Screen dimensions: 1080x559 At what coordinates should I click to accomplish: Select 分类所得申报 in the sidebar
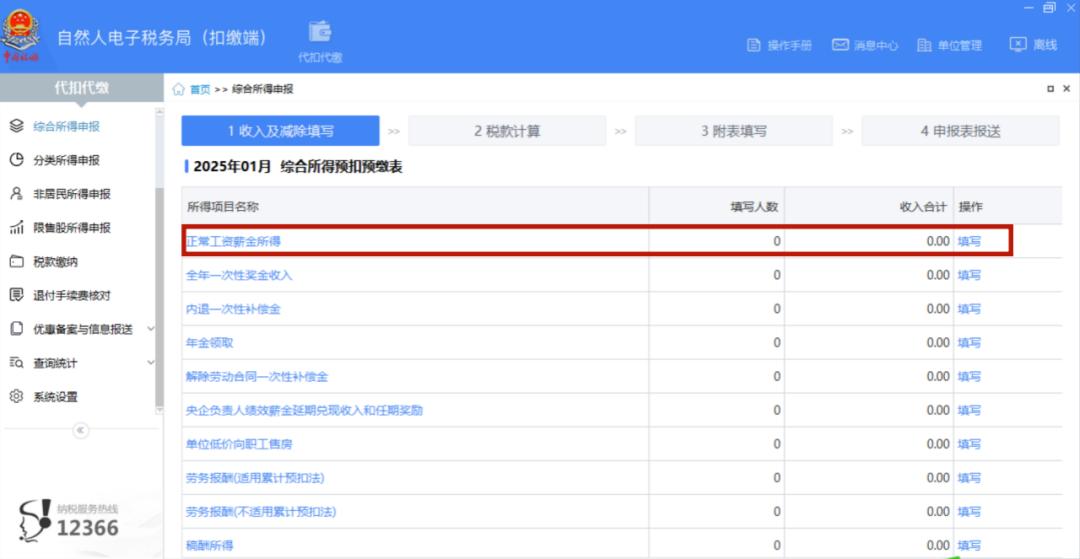(66, 160)
